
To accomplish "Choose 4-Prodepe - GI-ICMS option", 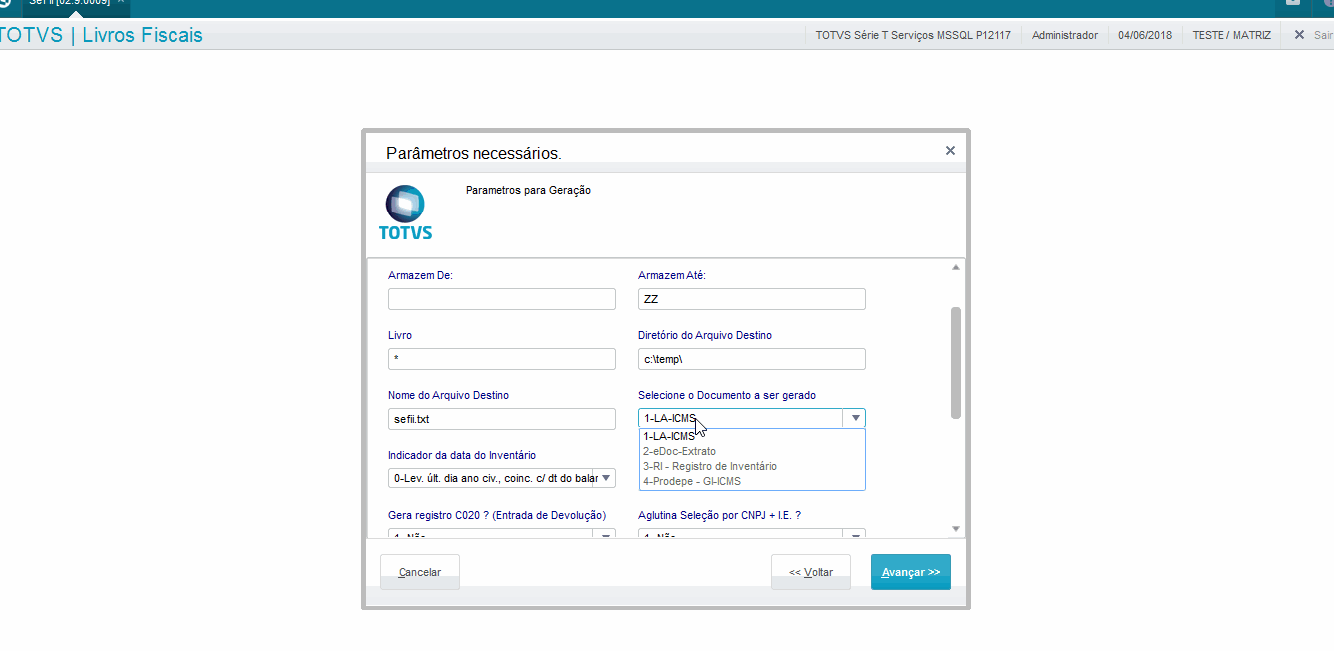I will (752, 481).
